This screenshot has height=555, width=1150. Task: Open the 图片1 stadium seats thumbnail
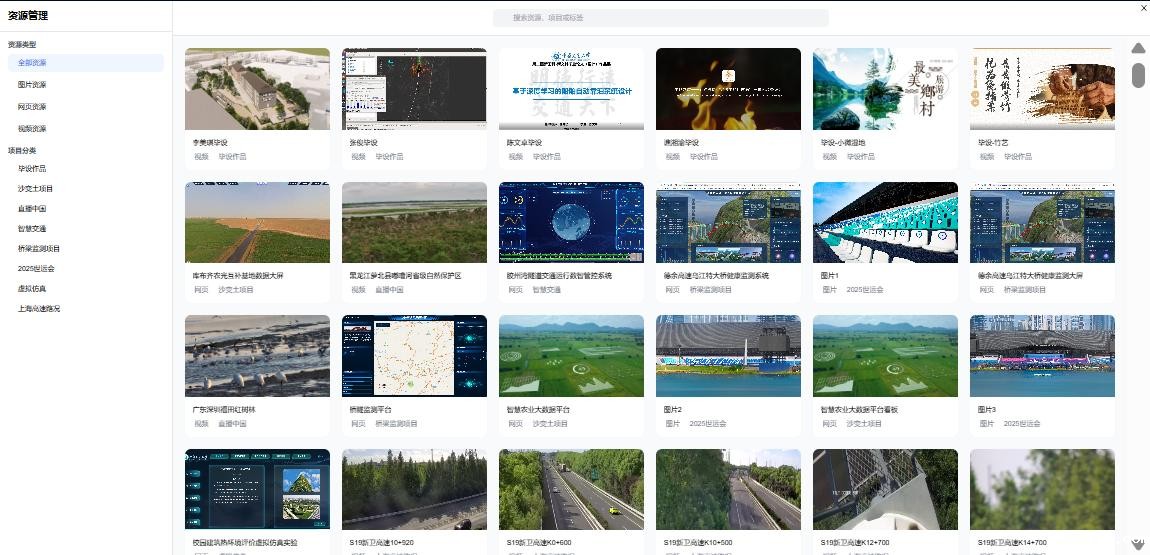(885, 222)
